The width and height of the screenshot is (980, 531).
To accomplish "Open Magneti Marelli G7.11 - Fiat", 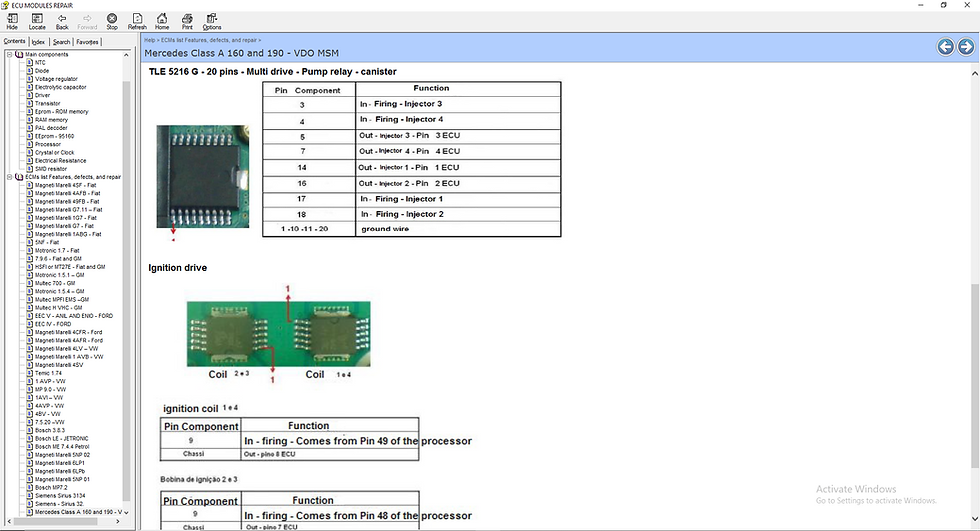I will [69, 209].
